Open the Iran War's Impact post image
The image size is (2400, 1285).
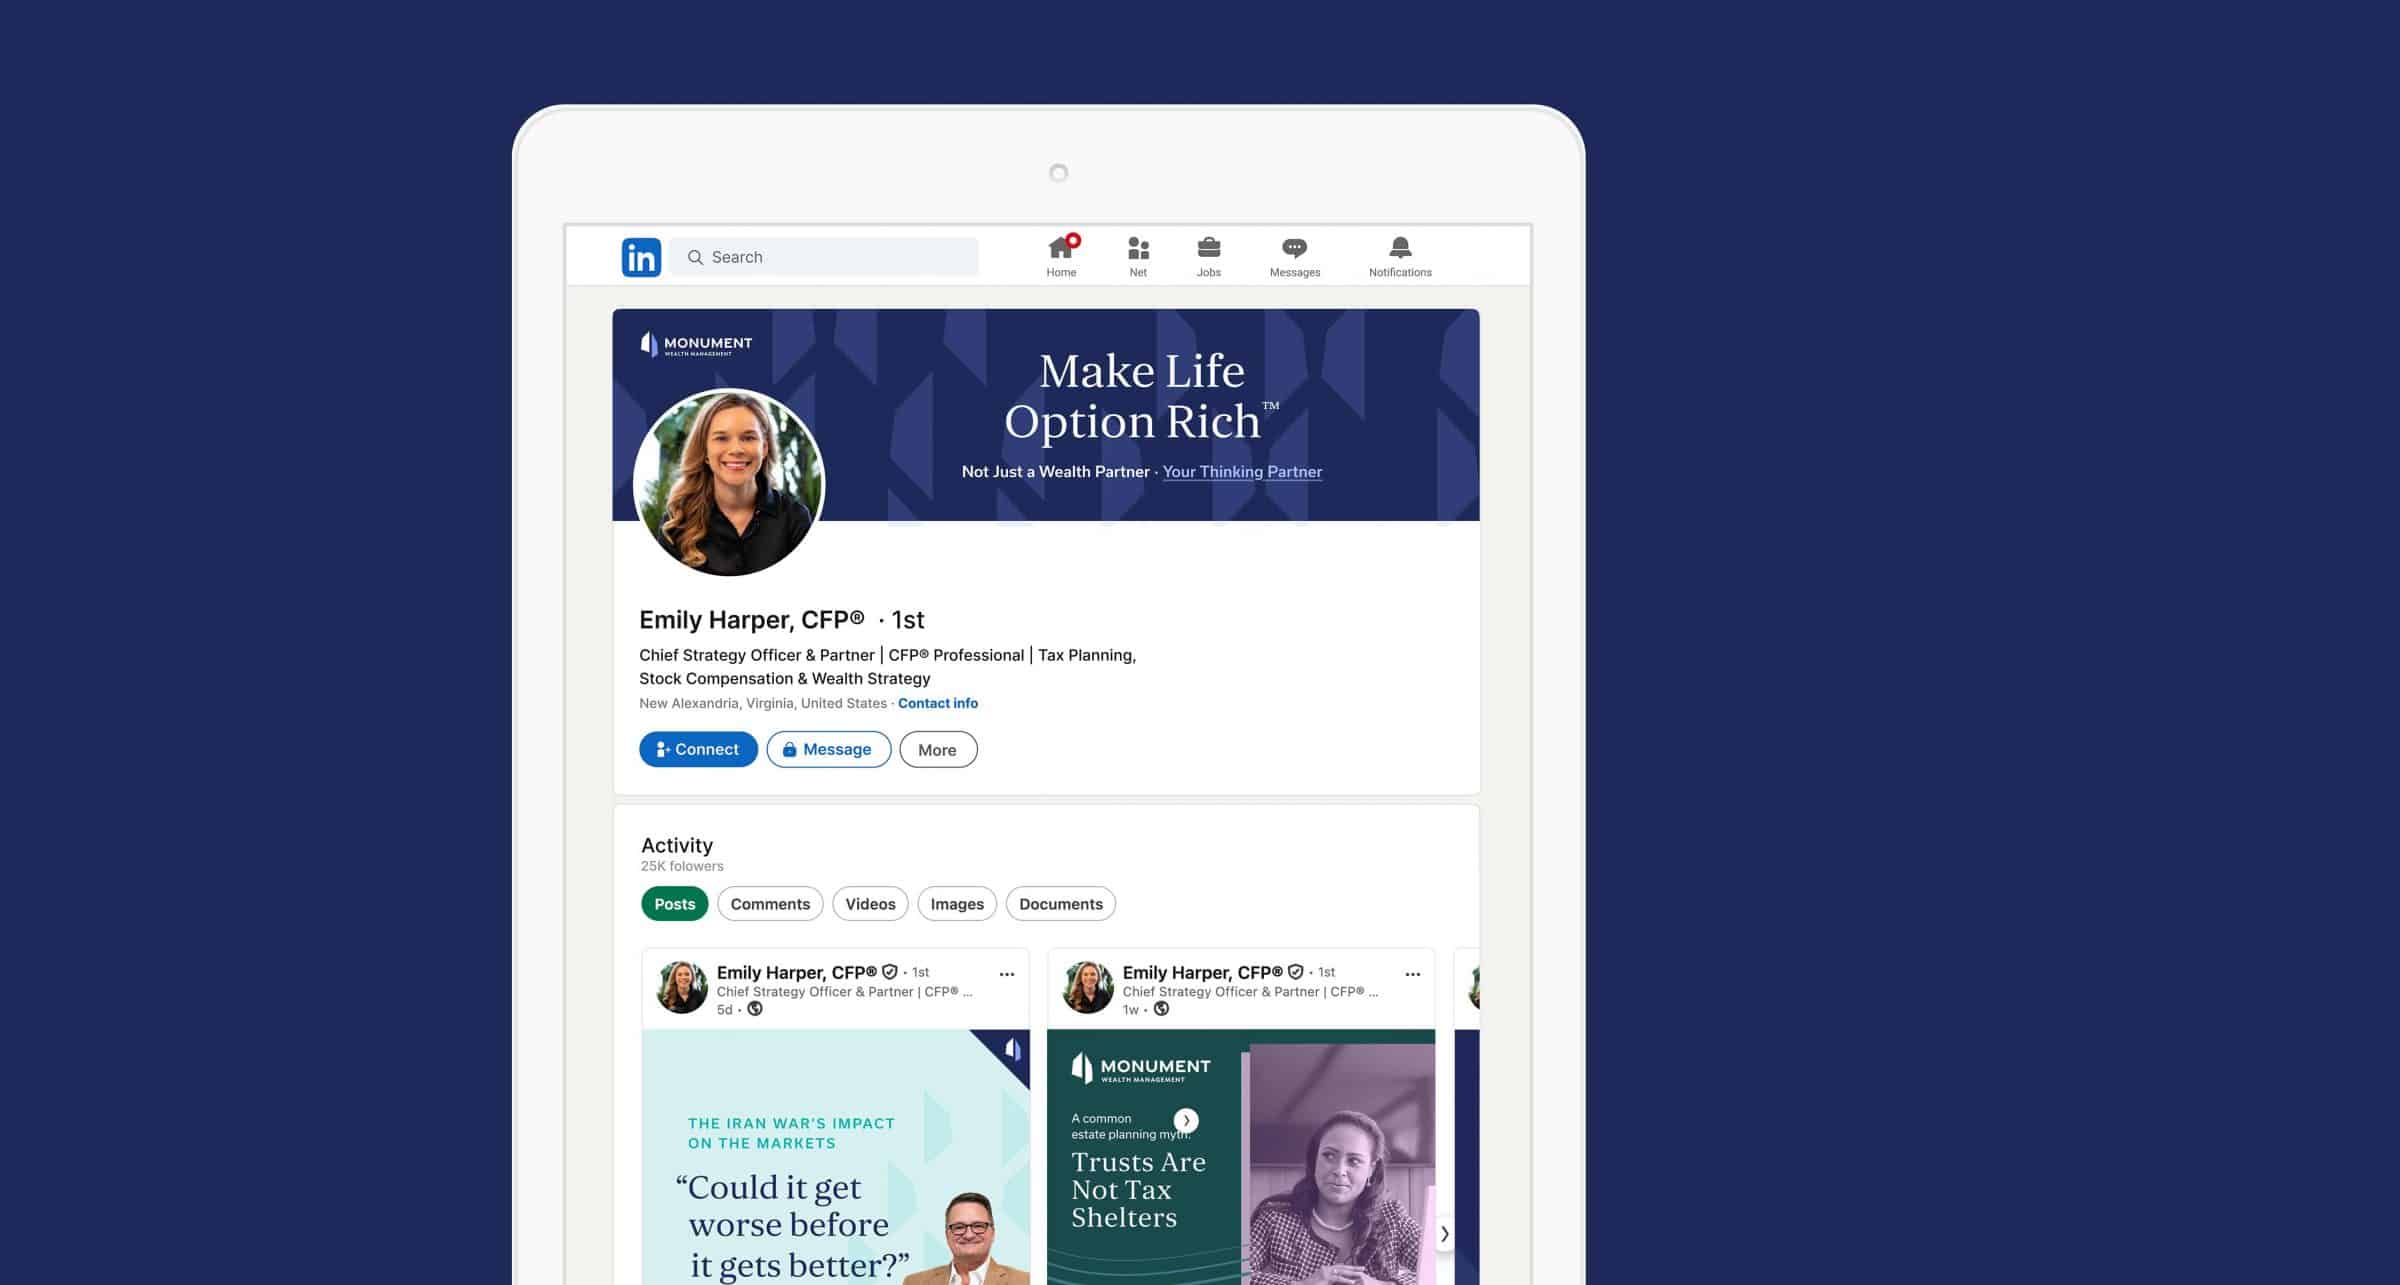click(x=836, y=1157)
